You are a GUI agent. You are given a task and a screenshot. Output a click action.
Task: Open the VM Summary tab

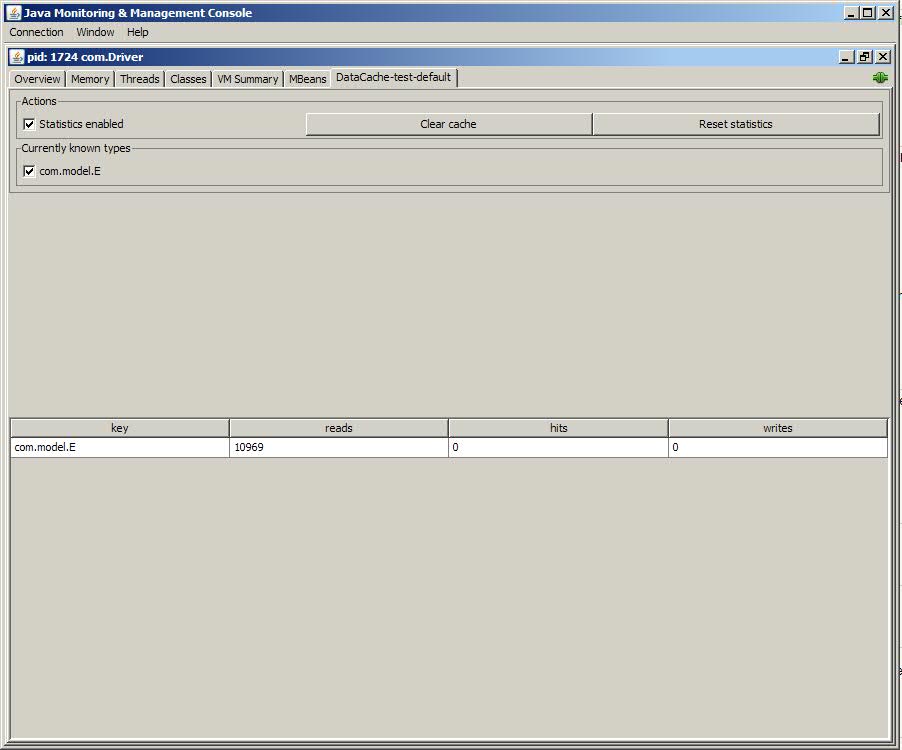(x=247, y=79)
